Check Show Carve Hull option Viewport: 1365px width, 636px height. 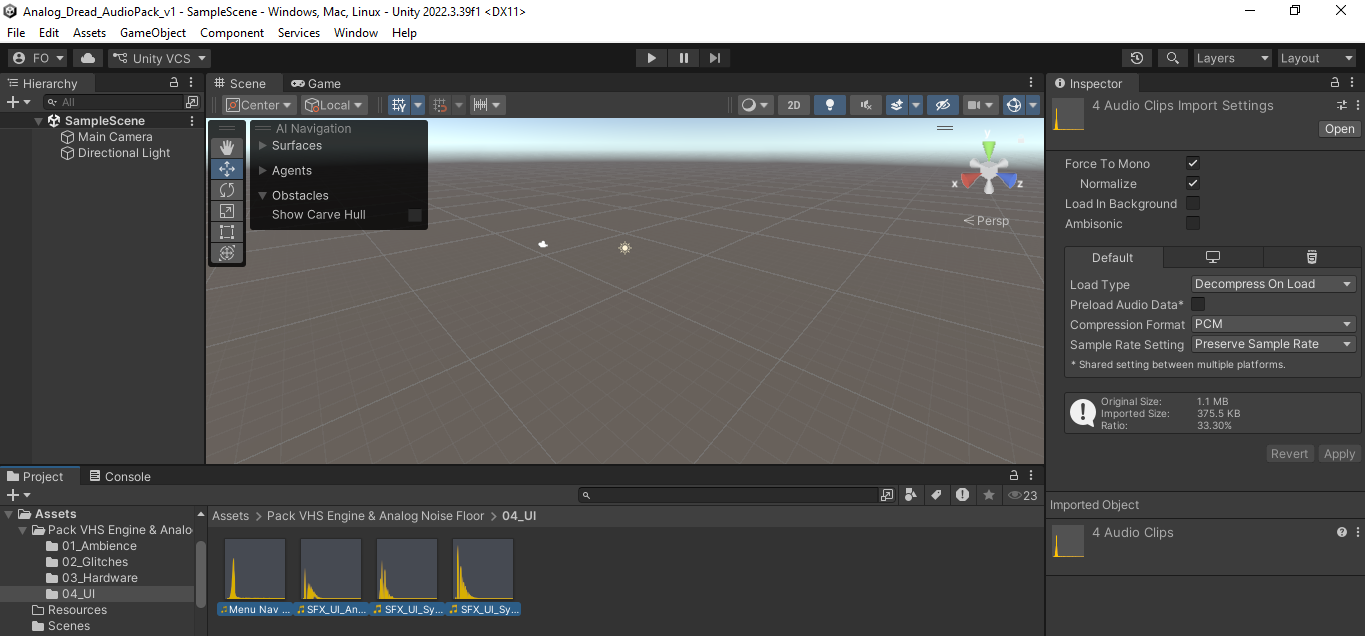tap(415, 215)
